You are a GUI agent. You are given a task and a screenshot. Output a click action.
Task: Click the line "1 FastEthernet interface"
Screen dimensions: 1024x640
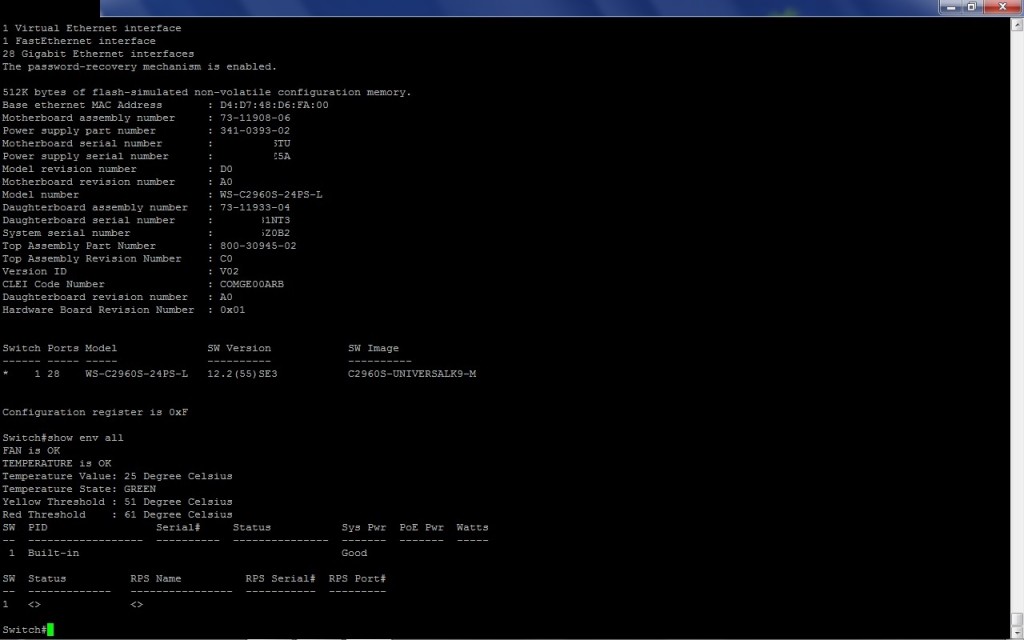pyautogui.click(x=79, y=41)
